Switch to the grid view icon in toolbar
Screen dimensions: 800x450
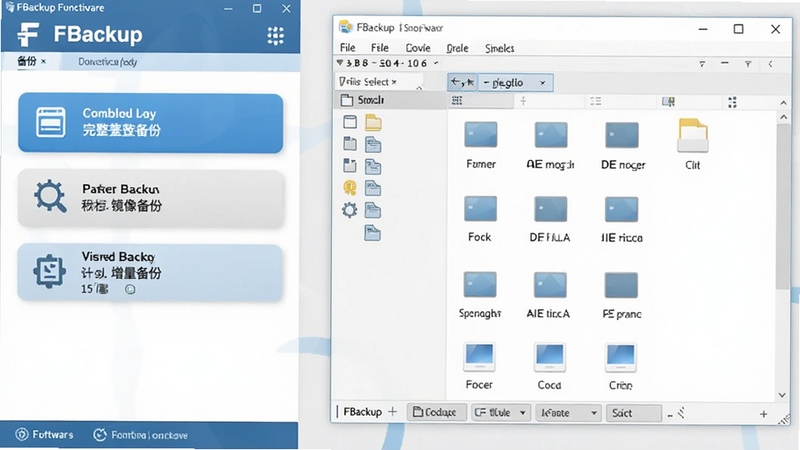tap(457, 101)
